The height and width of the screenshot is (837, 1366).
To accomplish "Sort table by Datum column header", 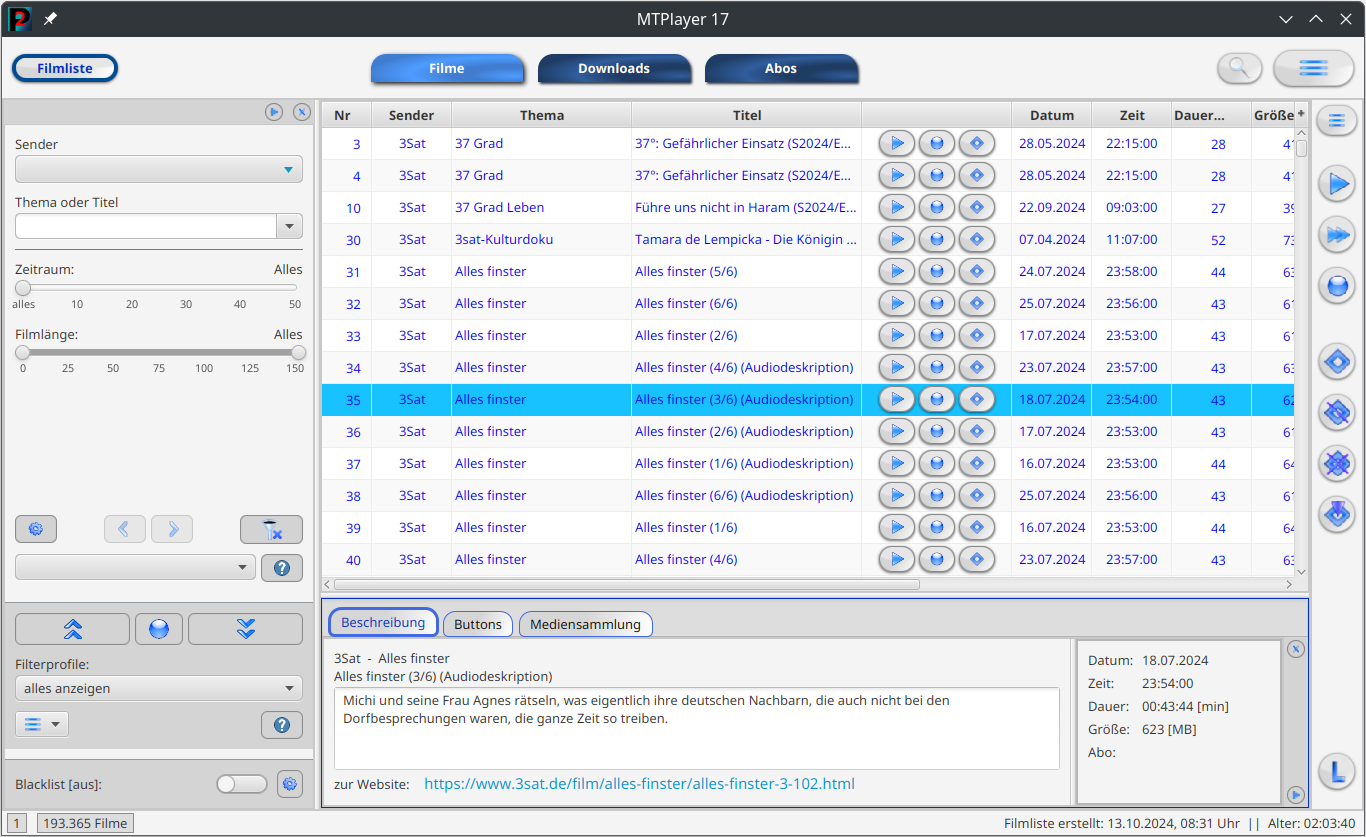I will click(1052, 115).
